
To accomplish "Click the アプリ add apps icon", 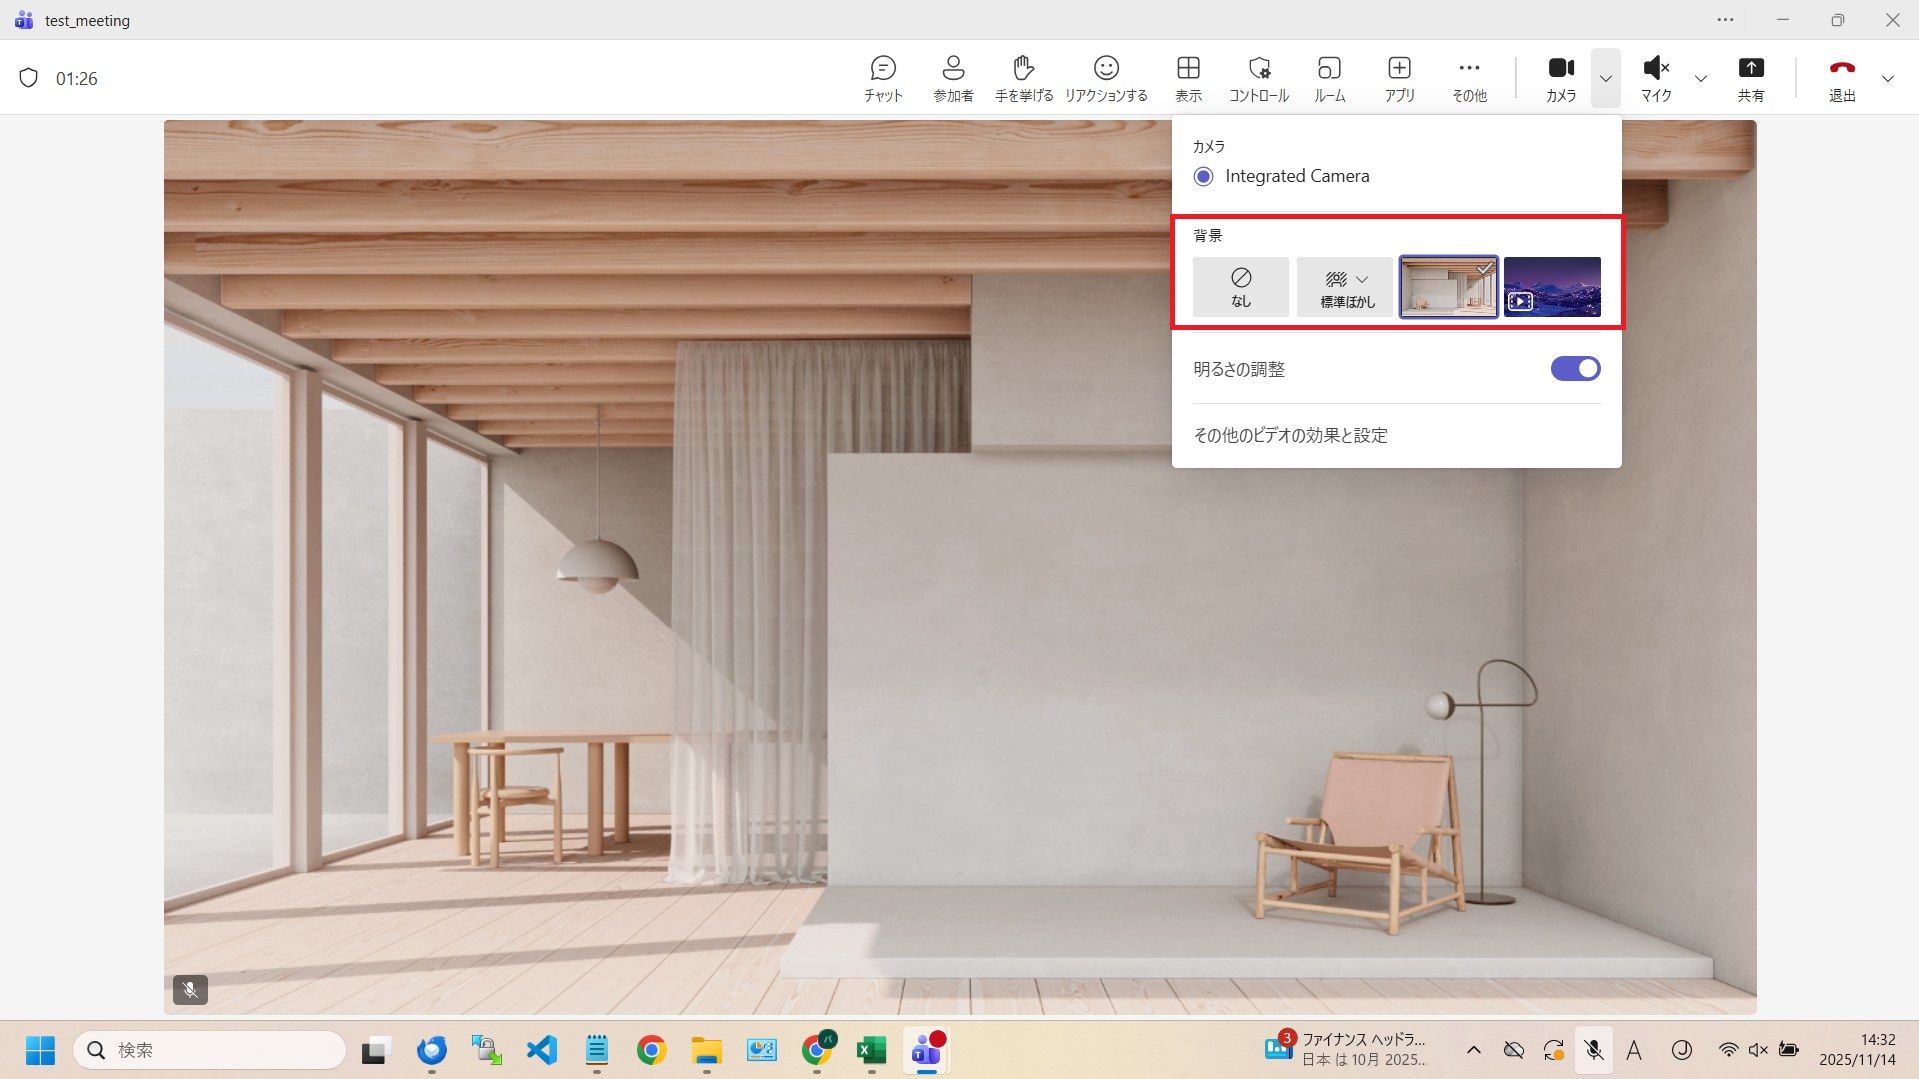I will click(x=1399, y=78).
